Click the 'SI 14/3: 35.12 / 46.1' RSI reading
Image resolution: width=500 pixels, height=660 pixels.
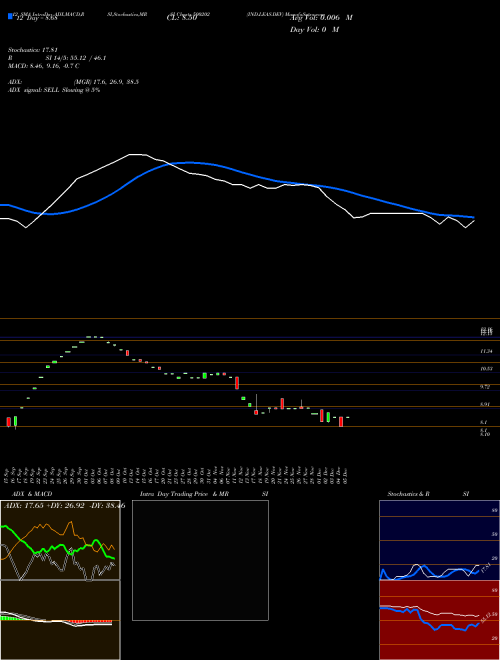point(76,58)
